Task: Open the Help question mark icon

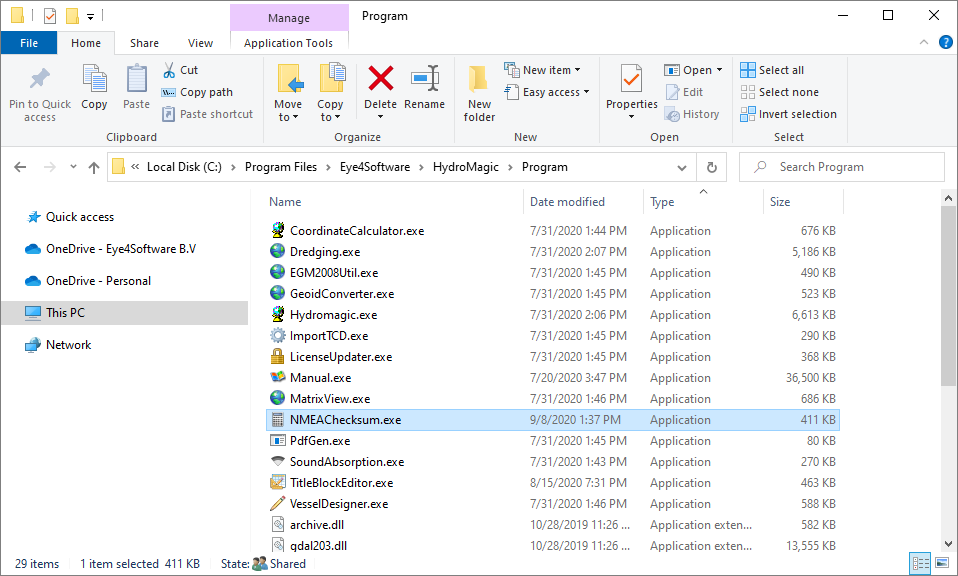Action: click(x=945, y=42)
